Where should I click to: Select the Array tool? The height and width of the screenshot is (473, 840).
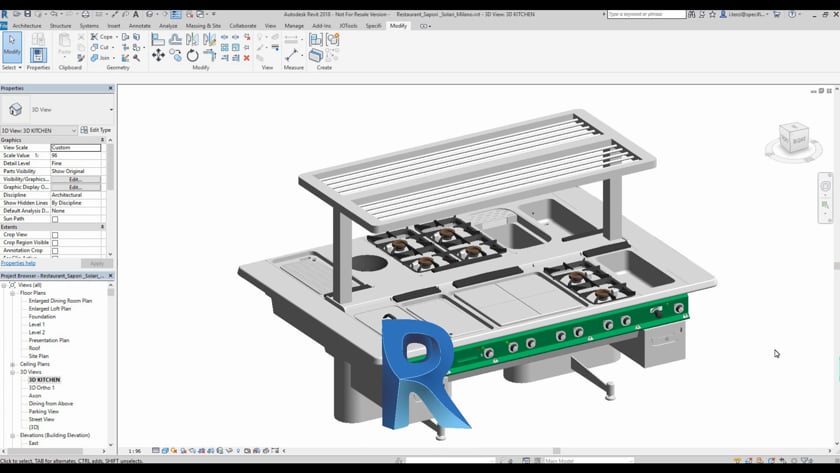[x=224, y=48]
